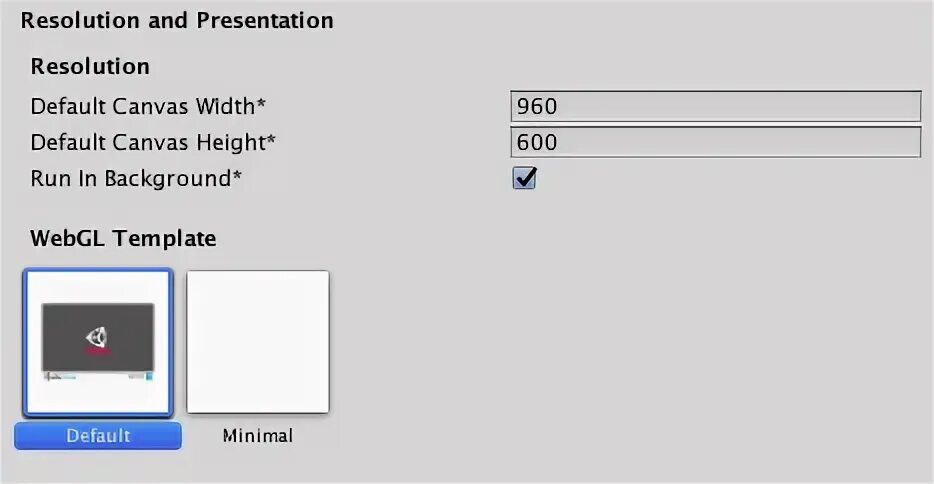Click the Default Canvas Width field showing 960

[714, 106]
